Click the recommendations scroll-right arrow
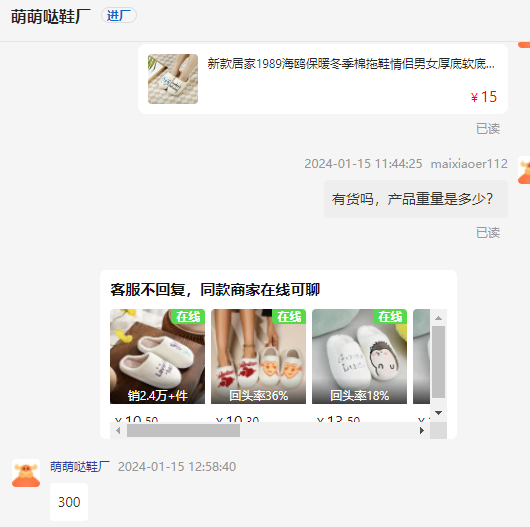 (422, 431)
